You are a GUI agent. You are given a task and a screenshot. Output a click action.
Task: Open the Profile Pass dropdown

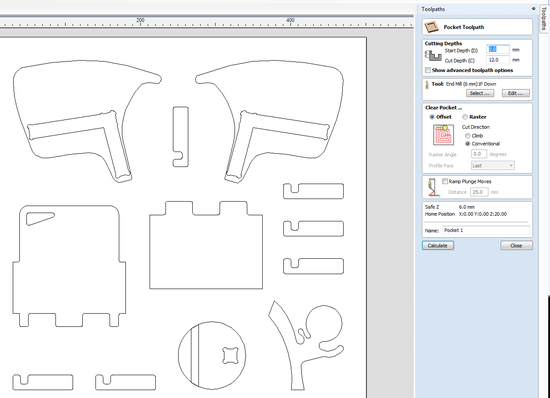point(492,165)
